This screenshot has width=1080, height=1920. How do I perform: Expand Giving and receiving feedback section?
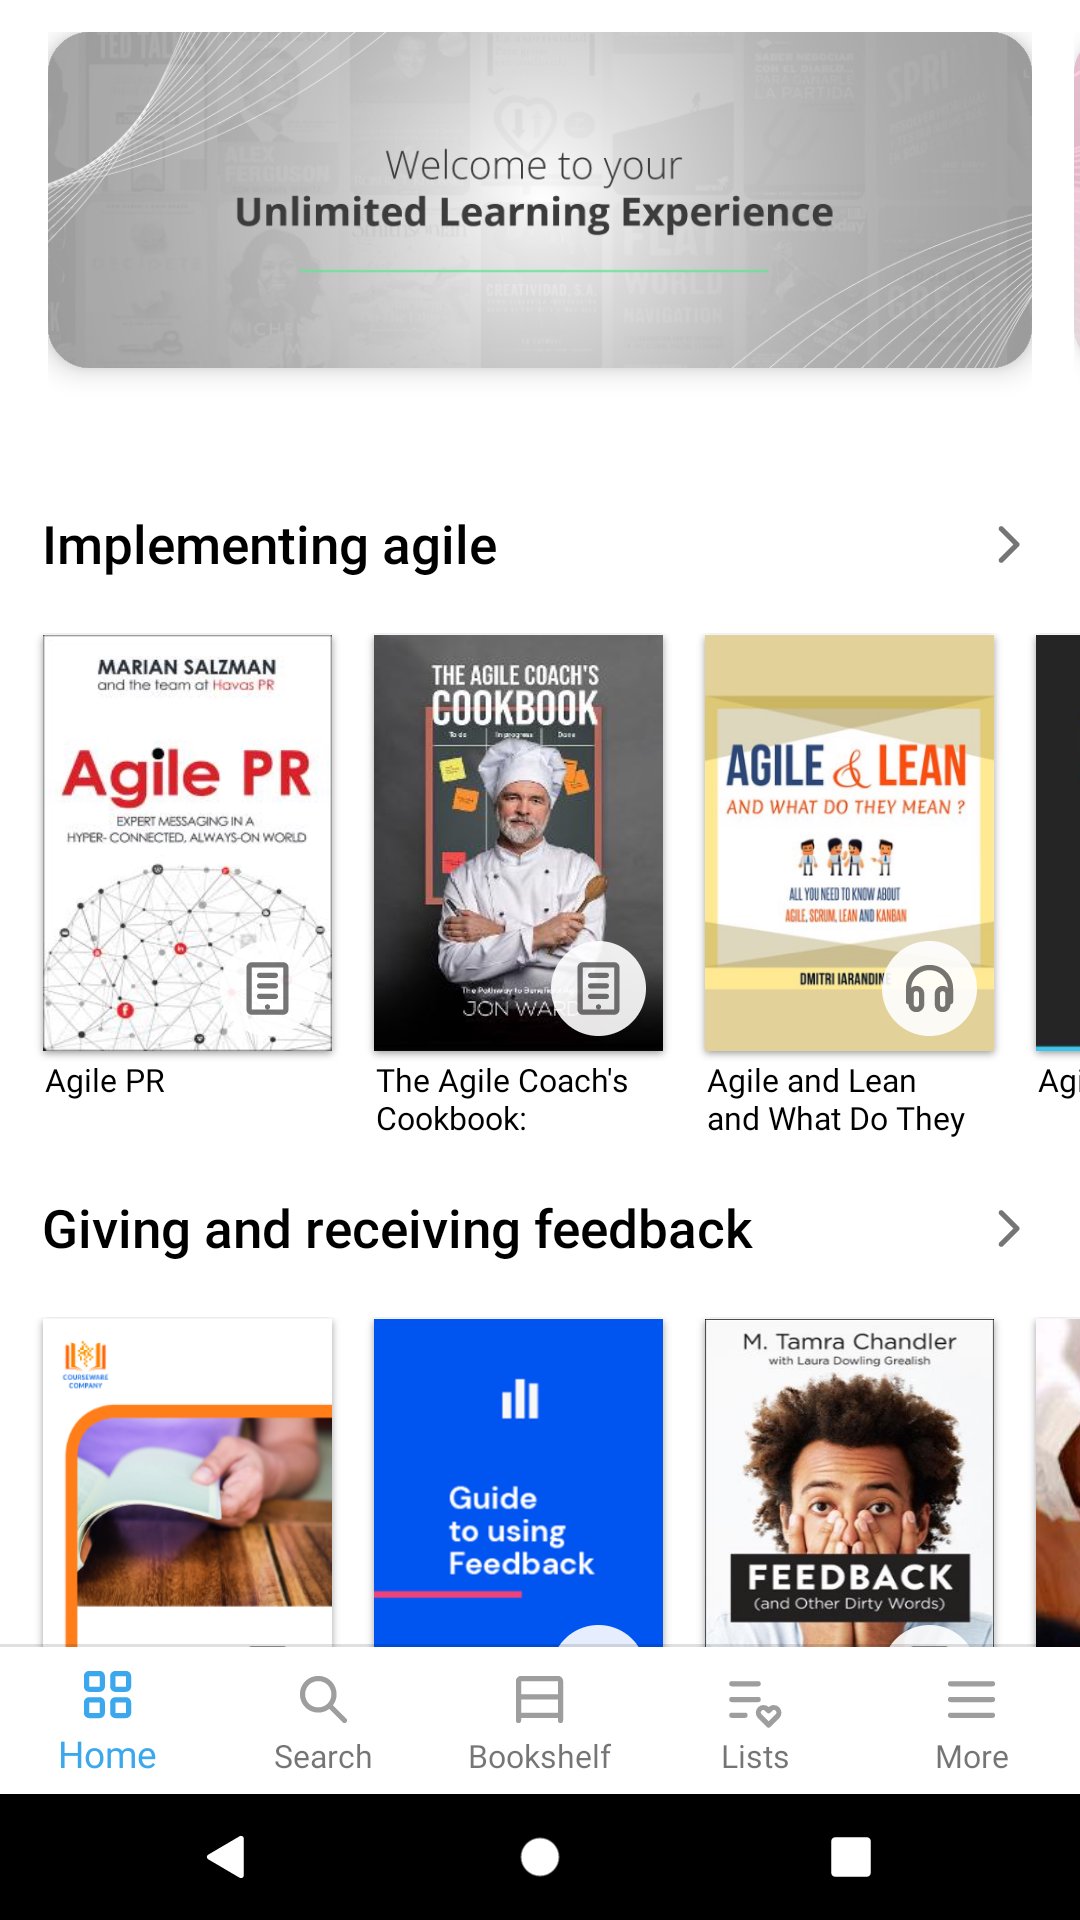(x=1009, y=1229)
